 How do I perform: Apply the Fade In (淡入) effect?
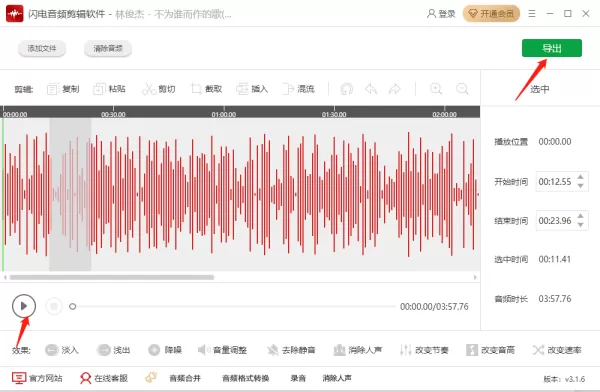coord(62,350)
